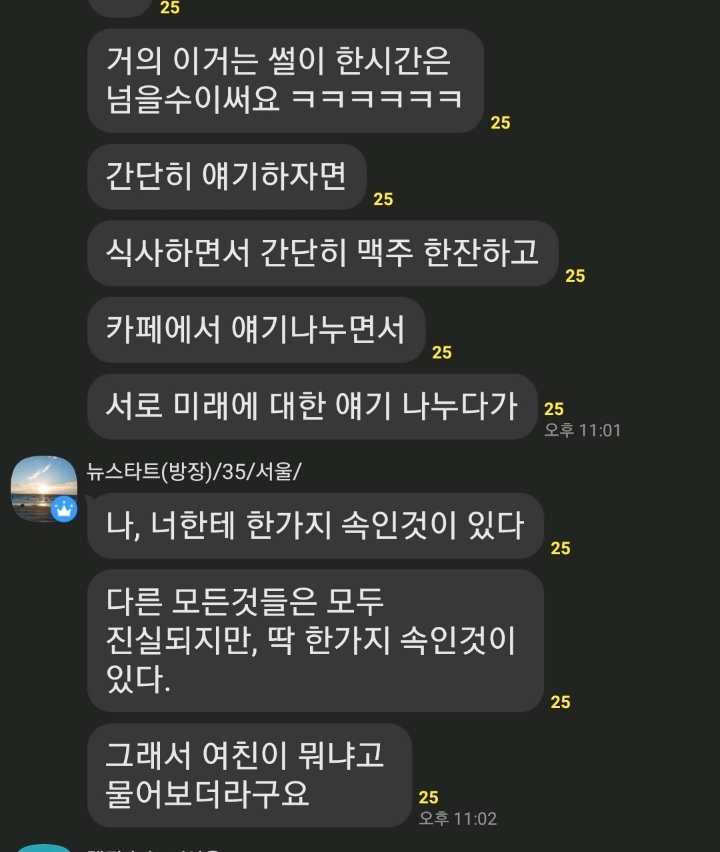Tap the teal profile avatar at bottom
This screenshot has width=720, height=852.
point(43,848)
